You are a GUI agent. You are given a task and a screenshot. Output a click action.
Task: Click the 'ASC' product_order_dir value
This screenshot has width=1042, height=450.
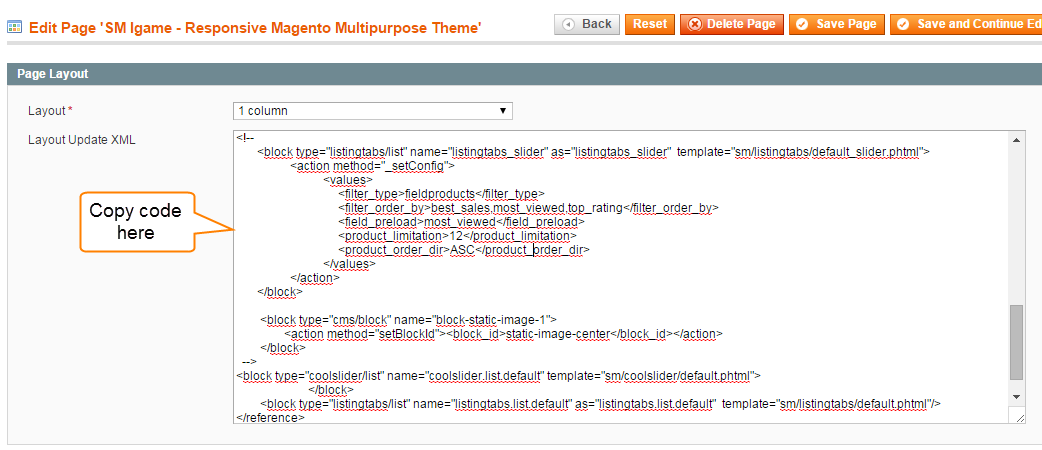pyautogui.click(x=462, y=250)
